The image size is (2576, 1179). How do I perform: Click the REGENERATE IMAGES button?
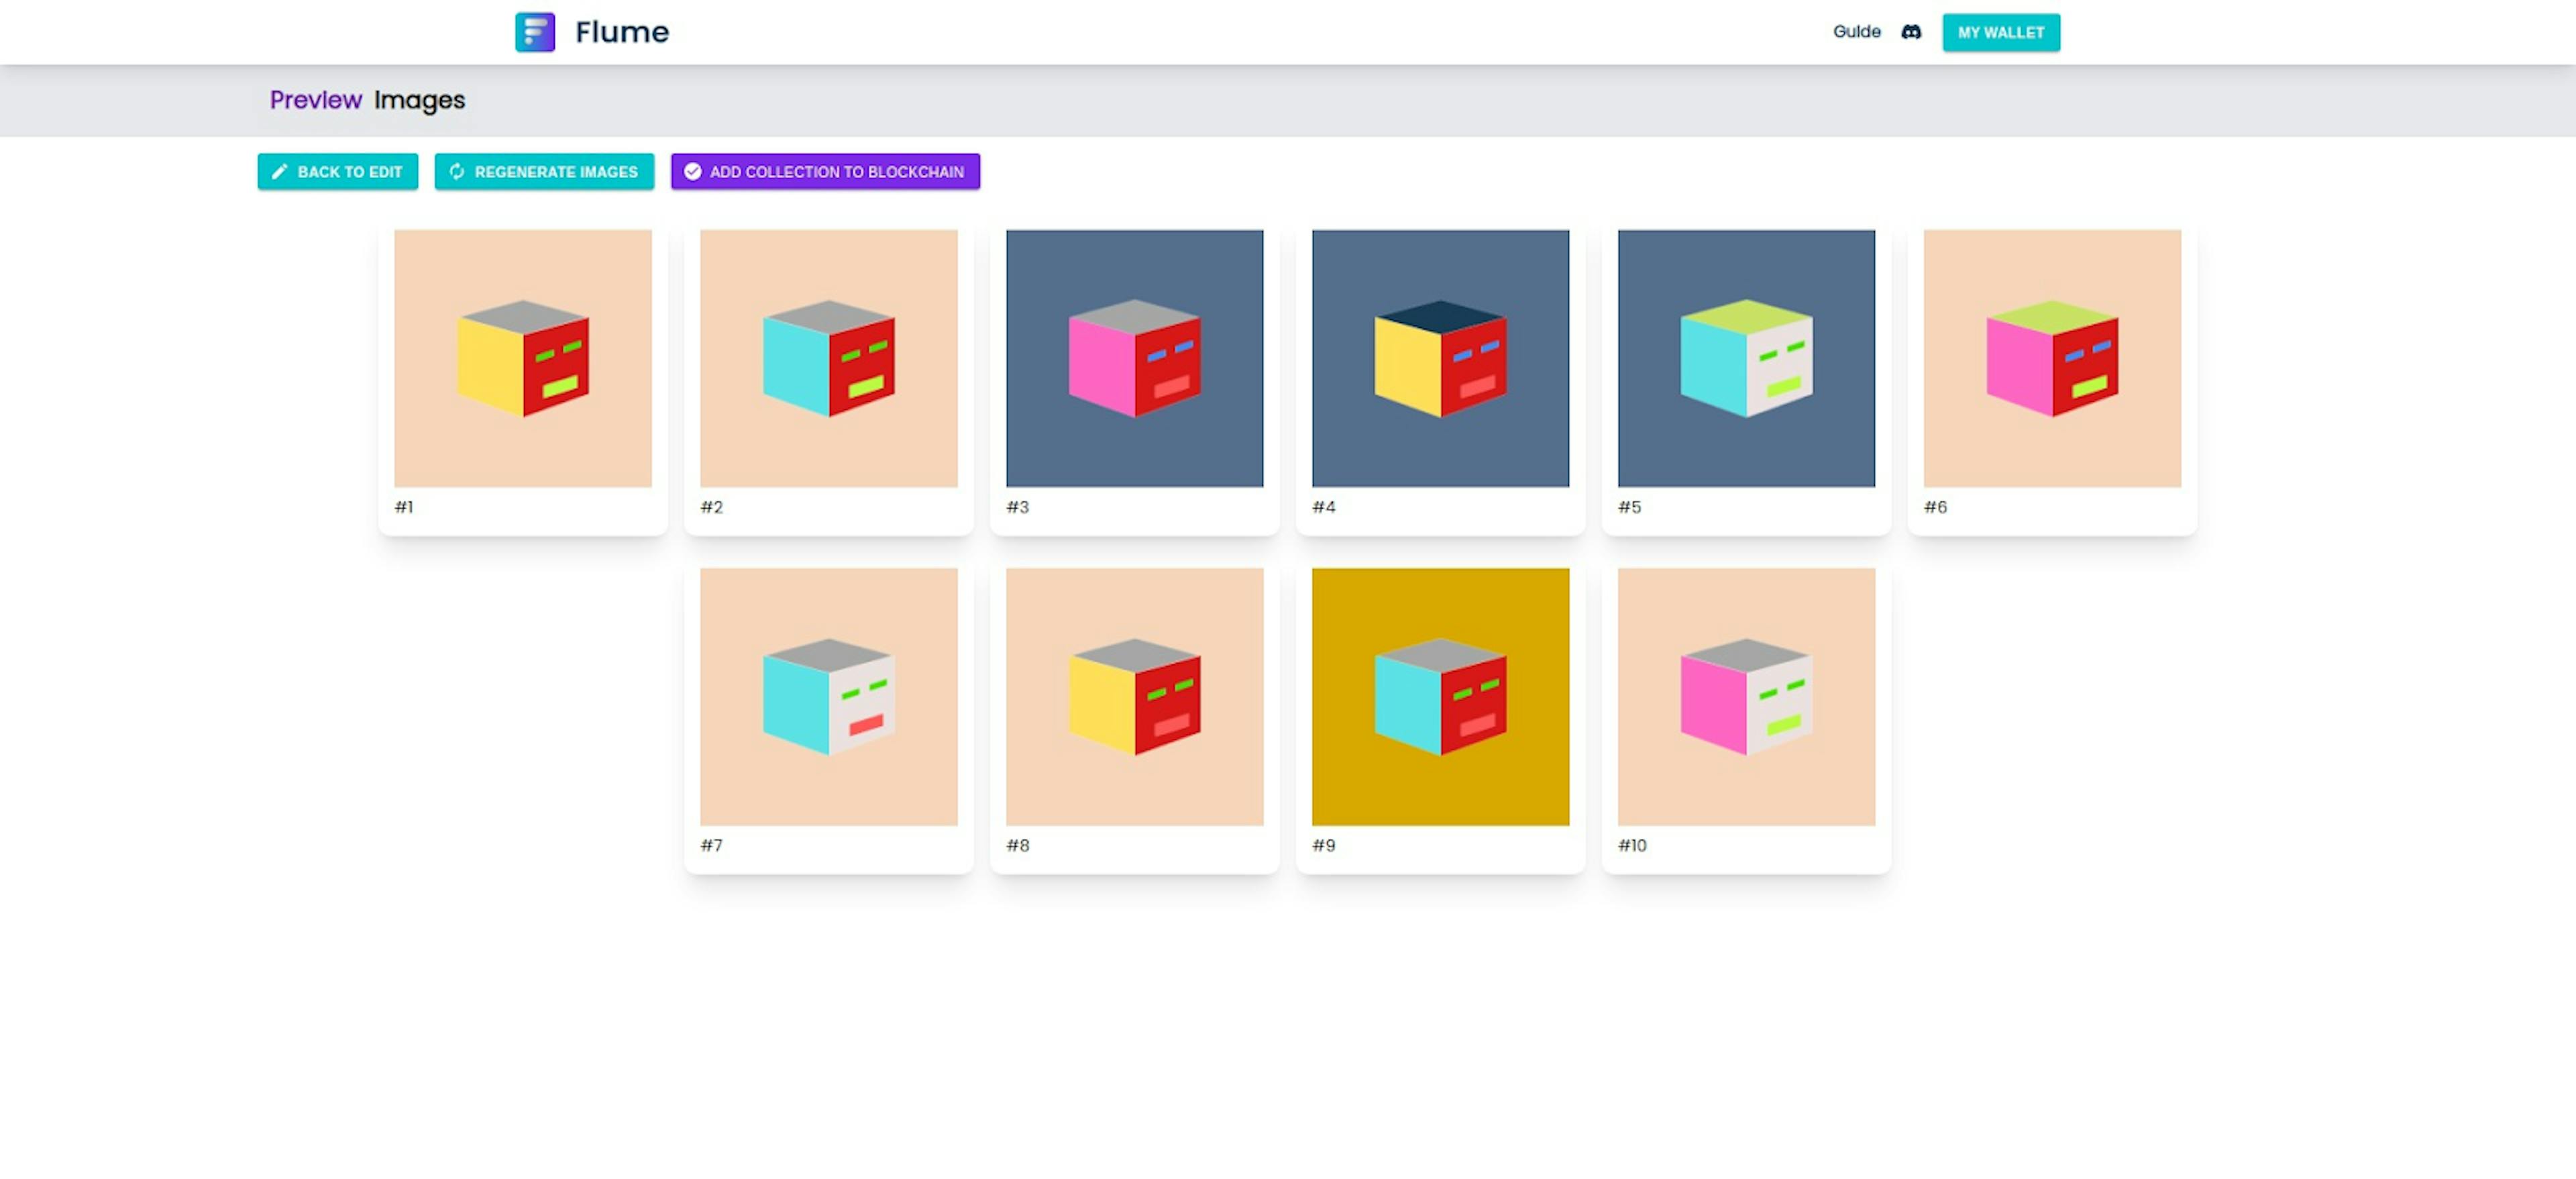(x=545, y=171)
